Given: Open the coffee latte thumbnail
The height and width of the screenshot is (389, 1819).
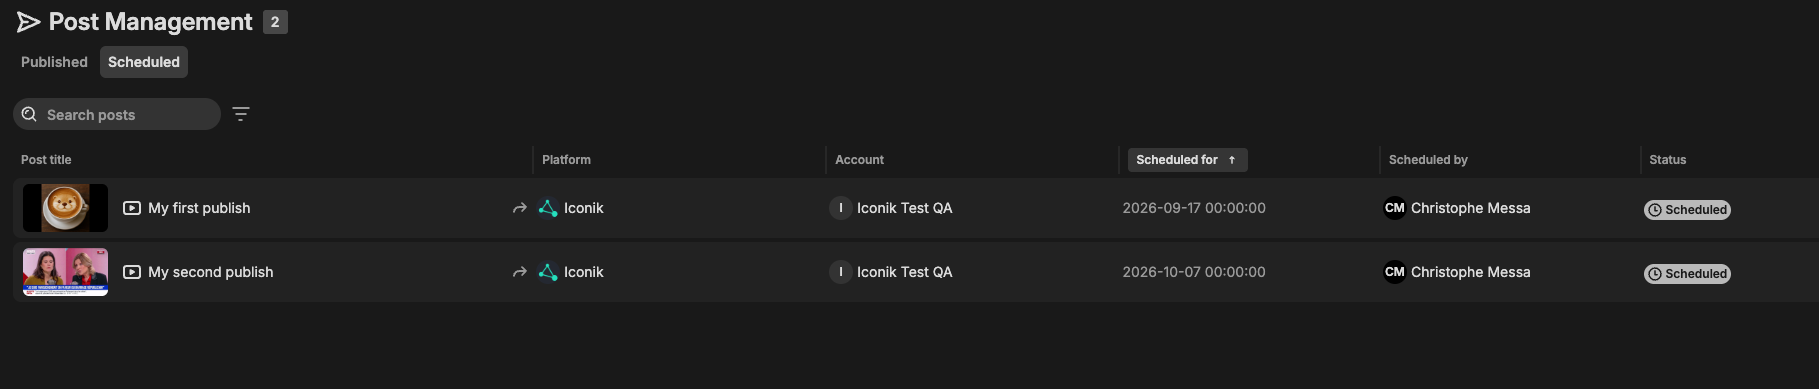Looking at the screenshot, I should coord(65,208).
